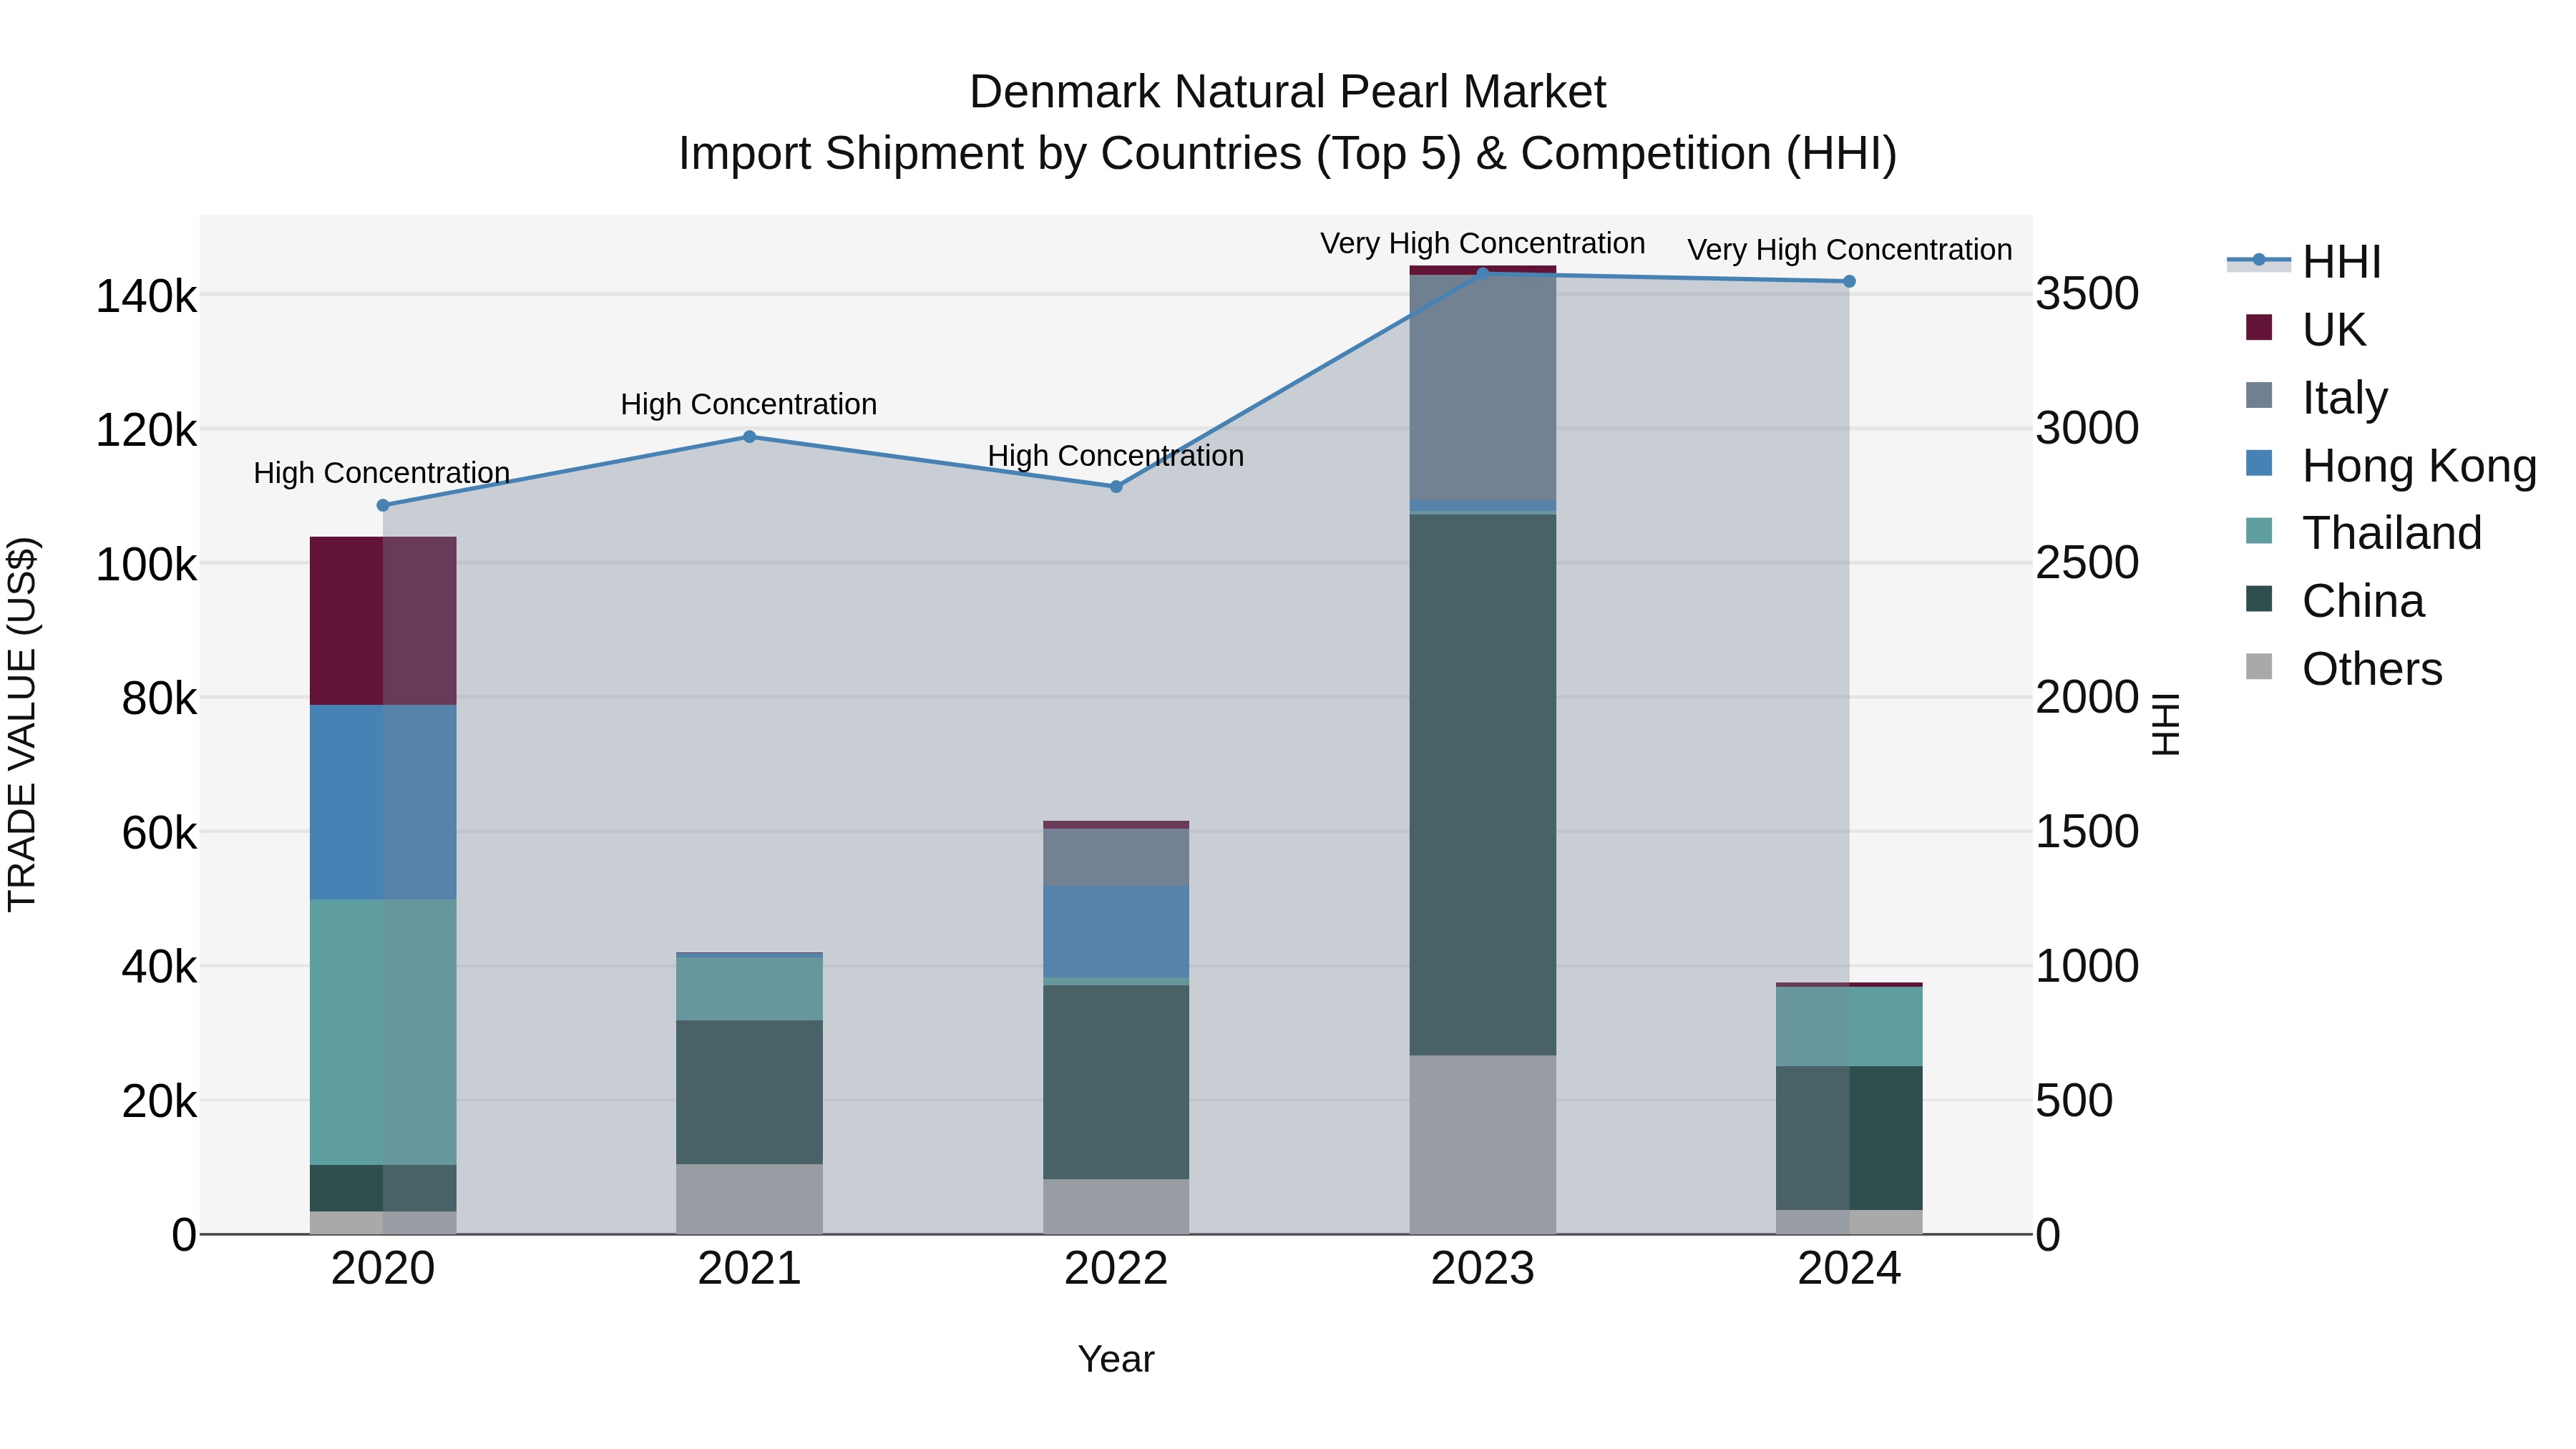This screenshot has width=2576, height=1449.
Task: Click the UK maroon legend swatch
Action: (x=2259, y=327)
